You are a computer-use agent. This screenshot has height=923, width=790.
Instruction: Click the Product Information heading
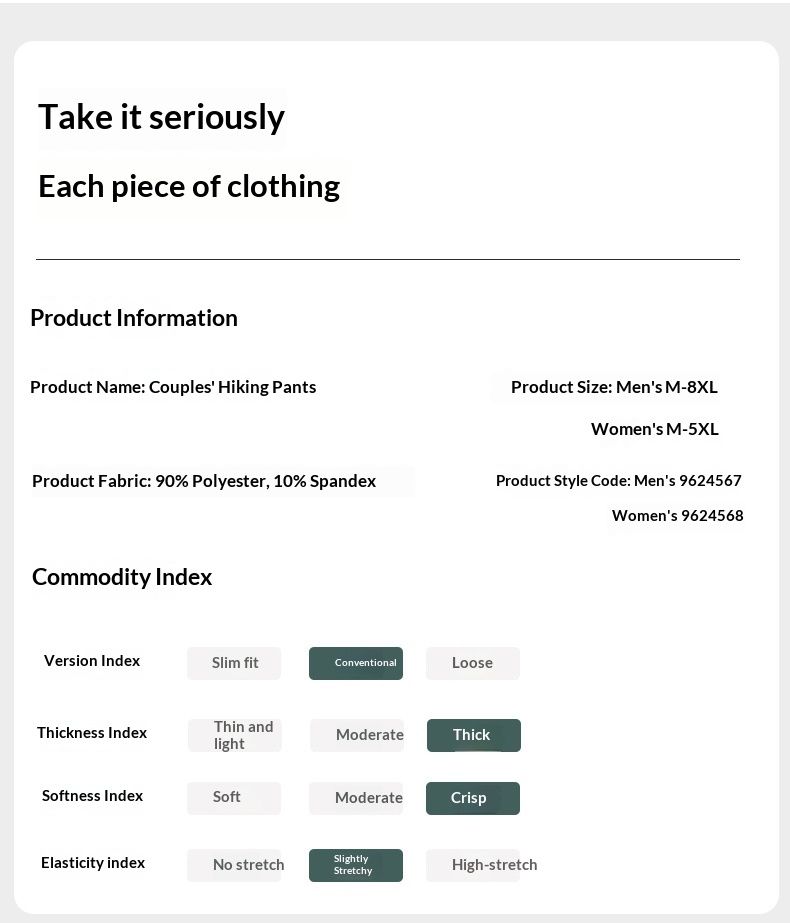[x=134, y=318]
